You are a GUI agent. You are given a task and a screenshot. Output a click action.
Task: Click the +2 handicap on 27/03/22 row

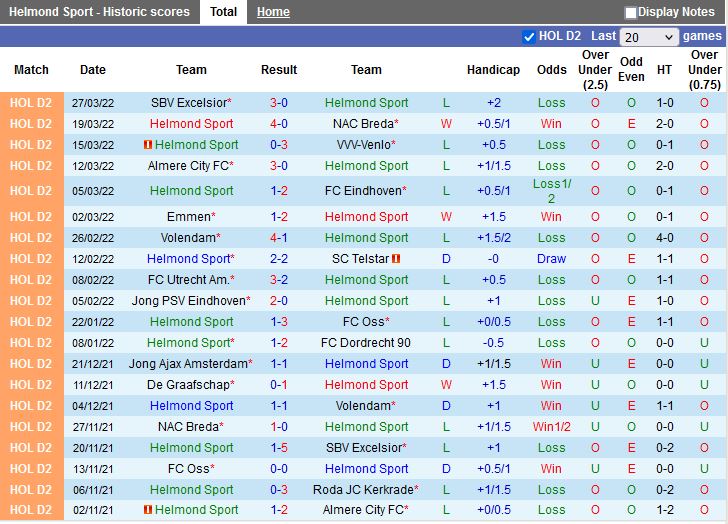pyautogui.click(x=494, y=103)
